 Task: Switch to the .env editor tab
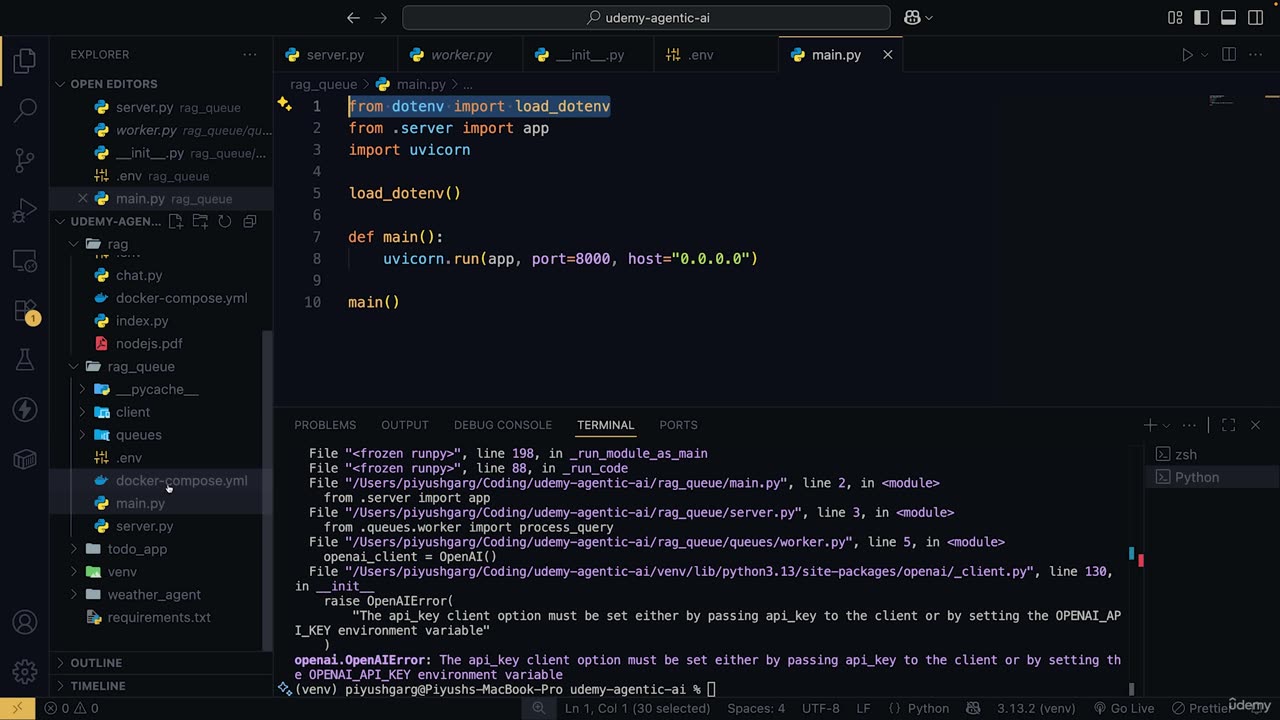pyautogui.click(x=700, y=55)
